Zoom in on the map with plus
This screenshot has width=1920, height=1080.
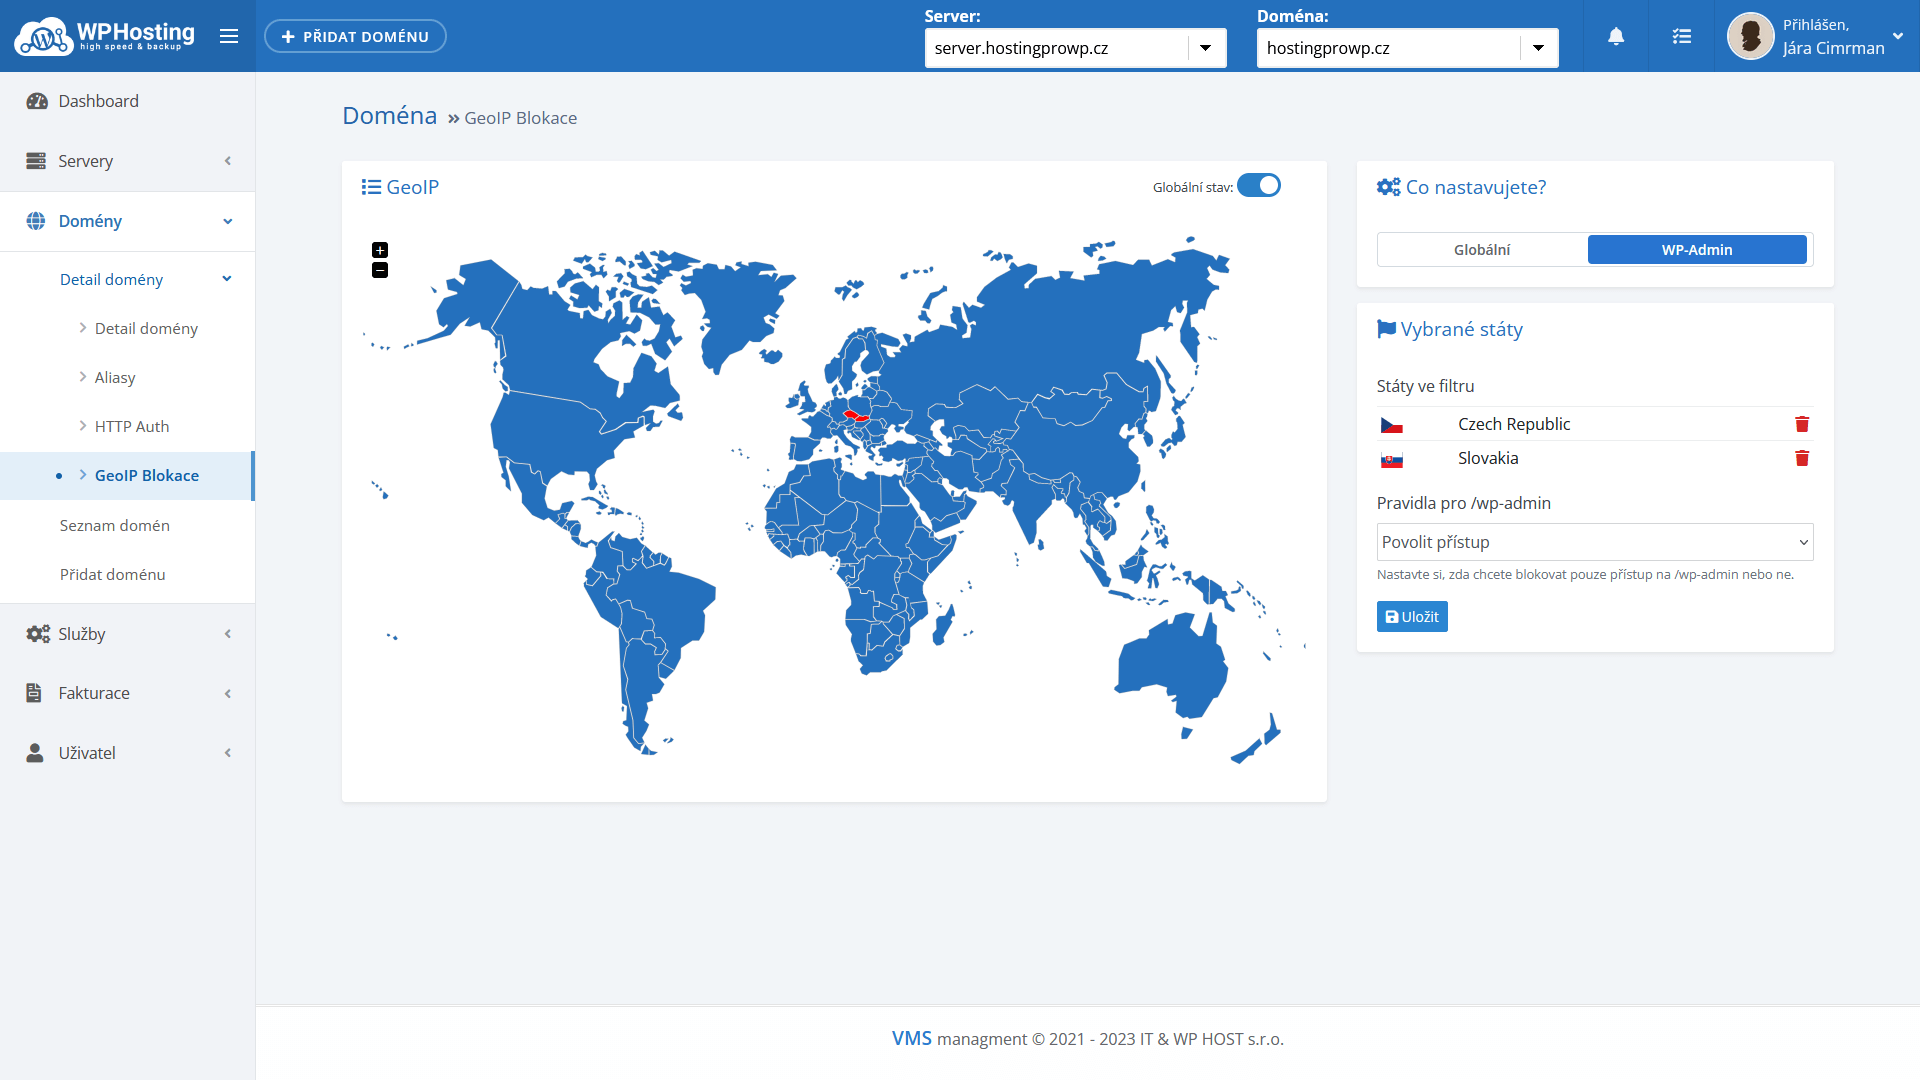[x=380, y=250]
